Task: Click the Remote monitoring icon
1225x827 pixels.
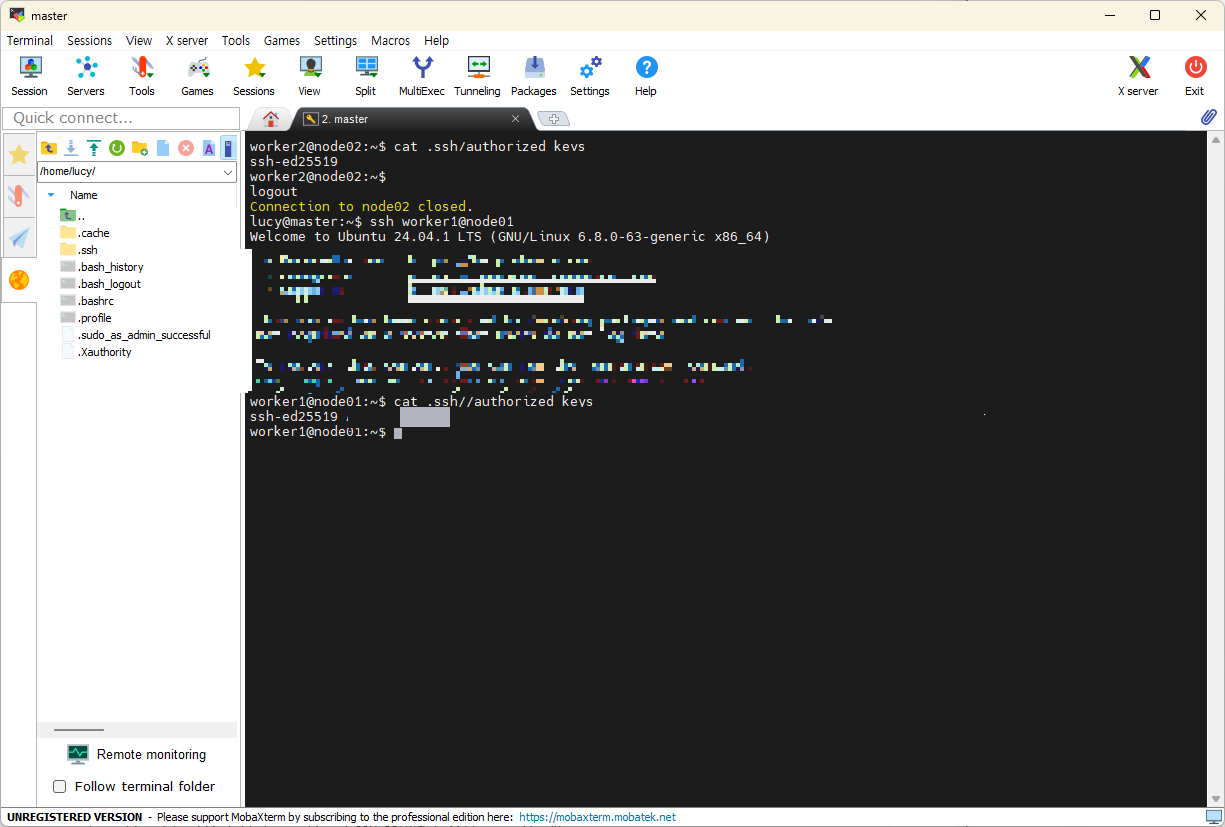Action: click(78, 754)
